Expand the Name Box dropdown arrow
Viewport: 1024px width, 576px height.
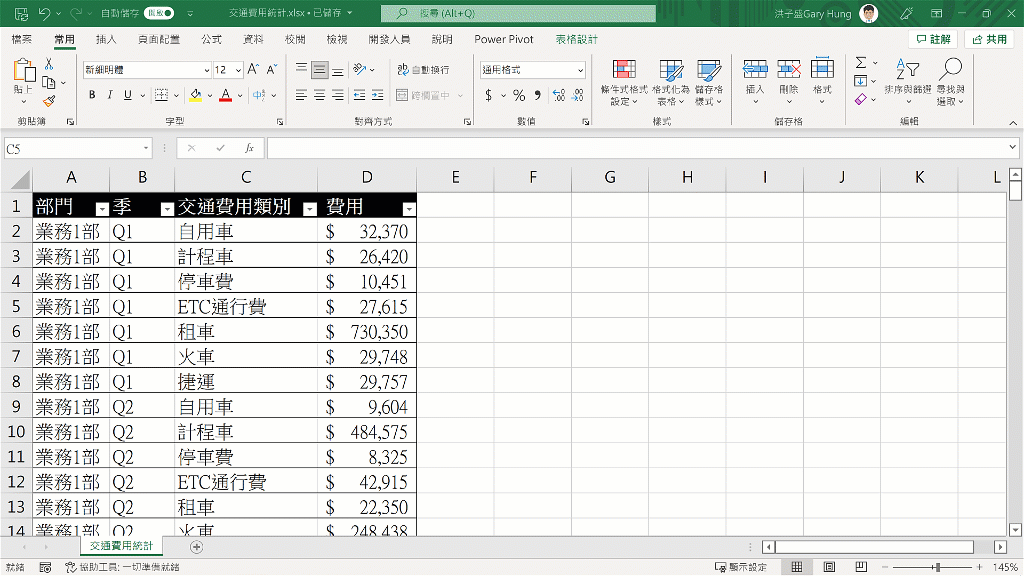[146, 149]
